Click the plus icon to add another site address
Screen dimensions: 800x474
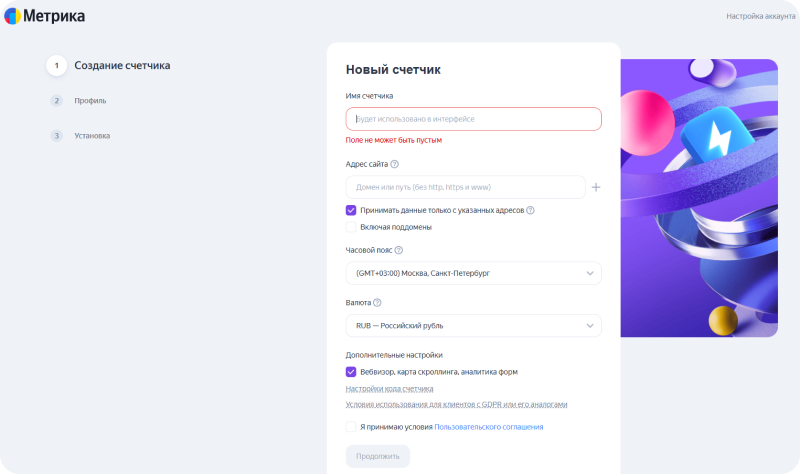595,187
